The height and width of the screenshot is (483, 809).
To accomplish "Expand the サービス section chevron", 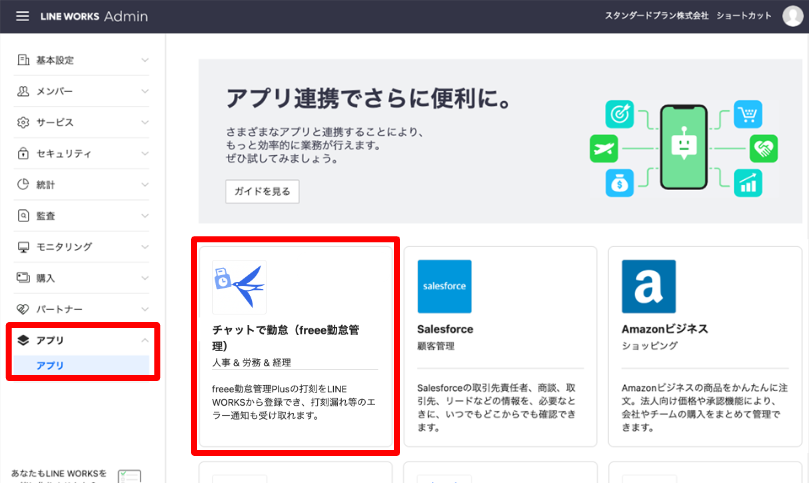I will point(145,122).
